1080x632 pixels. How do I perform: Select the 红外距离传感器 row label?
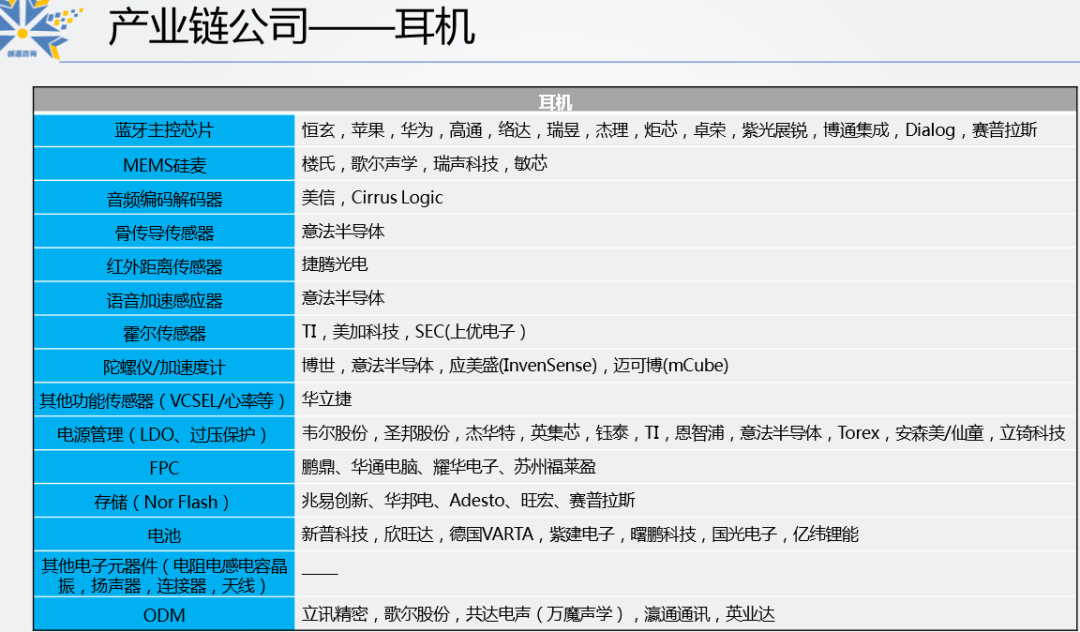164,265
